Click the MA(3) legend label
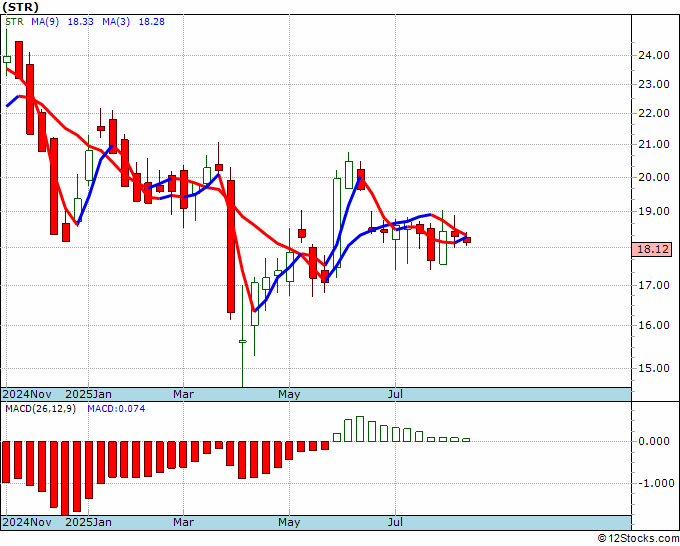This screenshot has height=546, width=680. [116, 22]
